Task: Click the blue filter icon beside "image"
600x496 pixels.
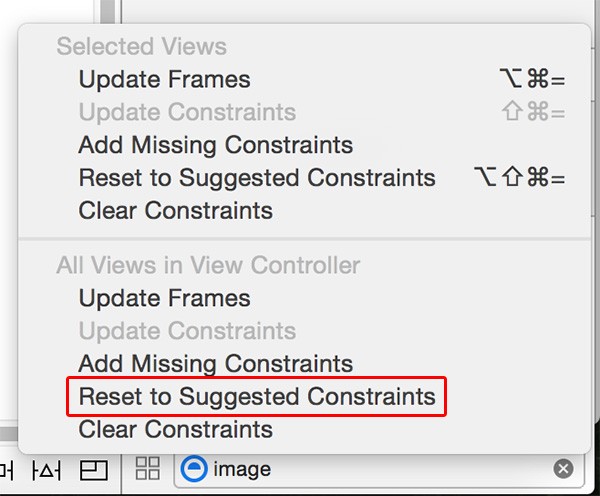Action: point(194,469)
